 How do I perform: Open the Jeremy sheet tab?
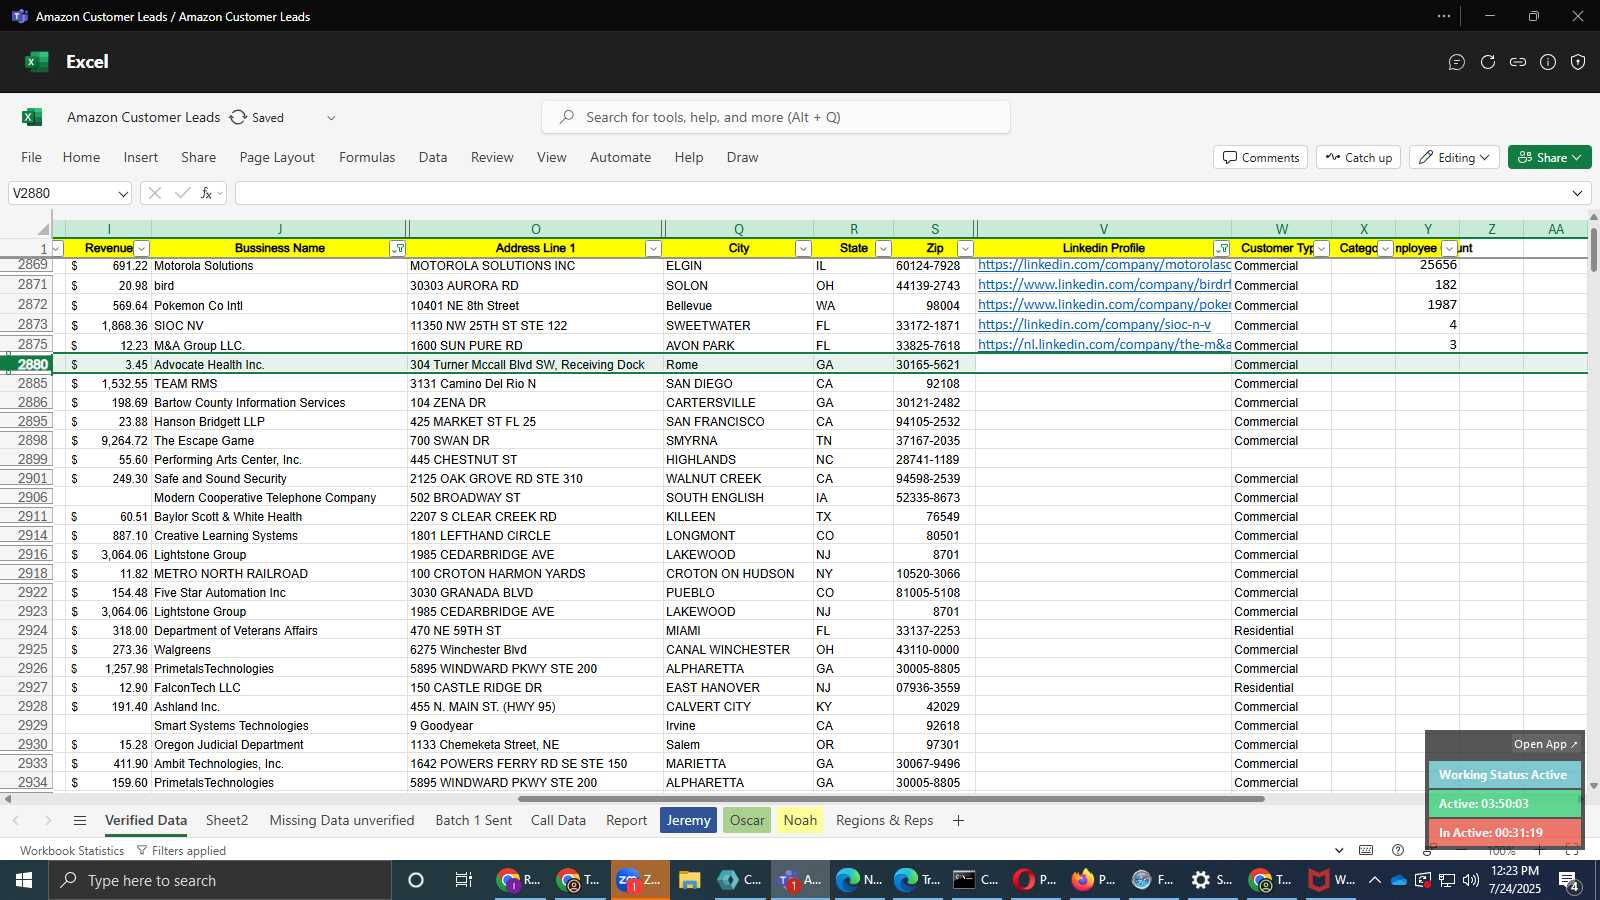pyautogui.click(x=689, y=821)
